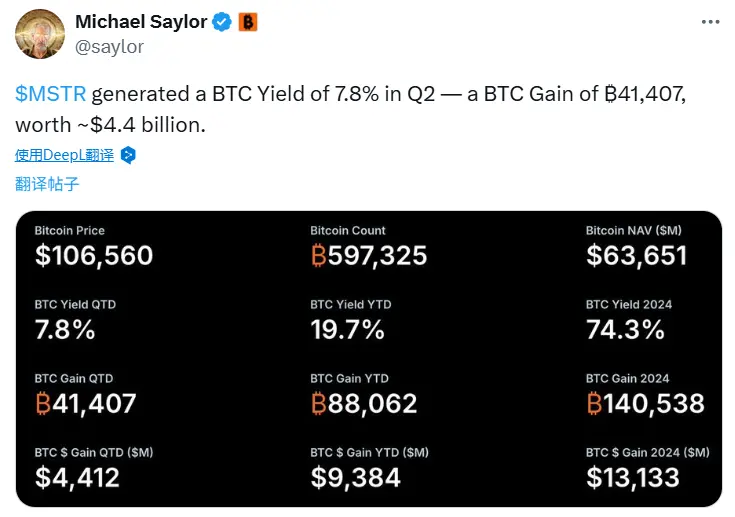This screenshot has width=735, height=517.
Task: Click the BTC Yield 2024 74.3% value
Action: (x=625, y=329)
